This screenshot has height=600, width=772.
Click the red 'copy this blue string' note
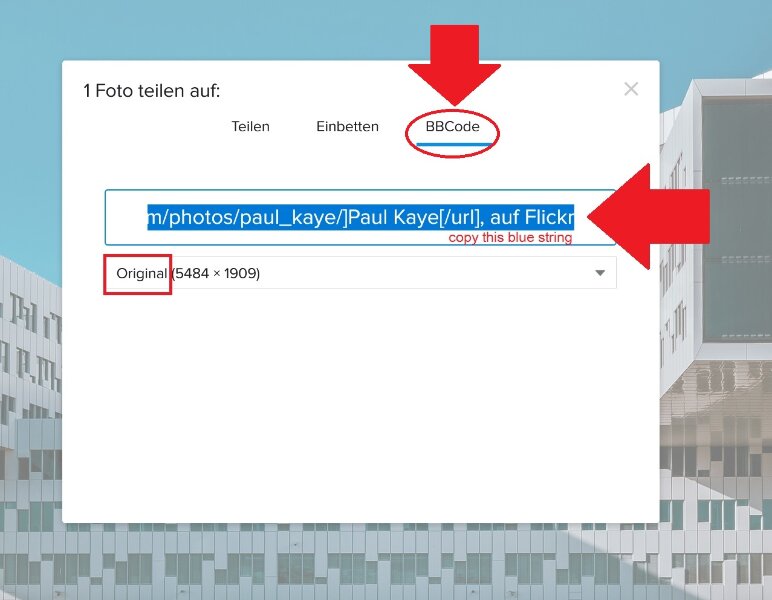[x=510, y=238]
